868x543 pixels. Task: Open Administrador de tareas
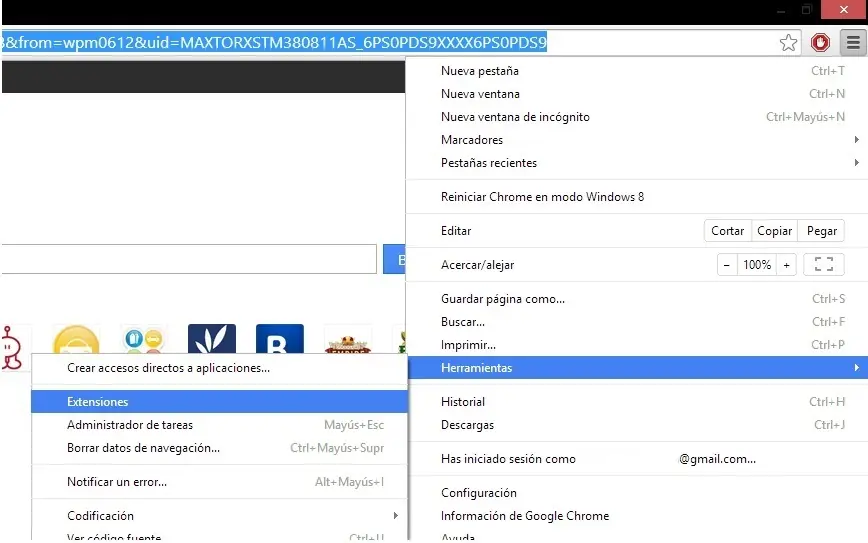(x=220, y=425)
